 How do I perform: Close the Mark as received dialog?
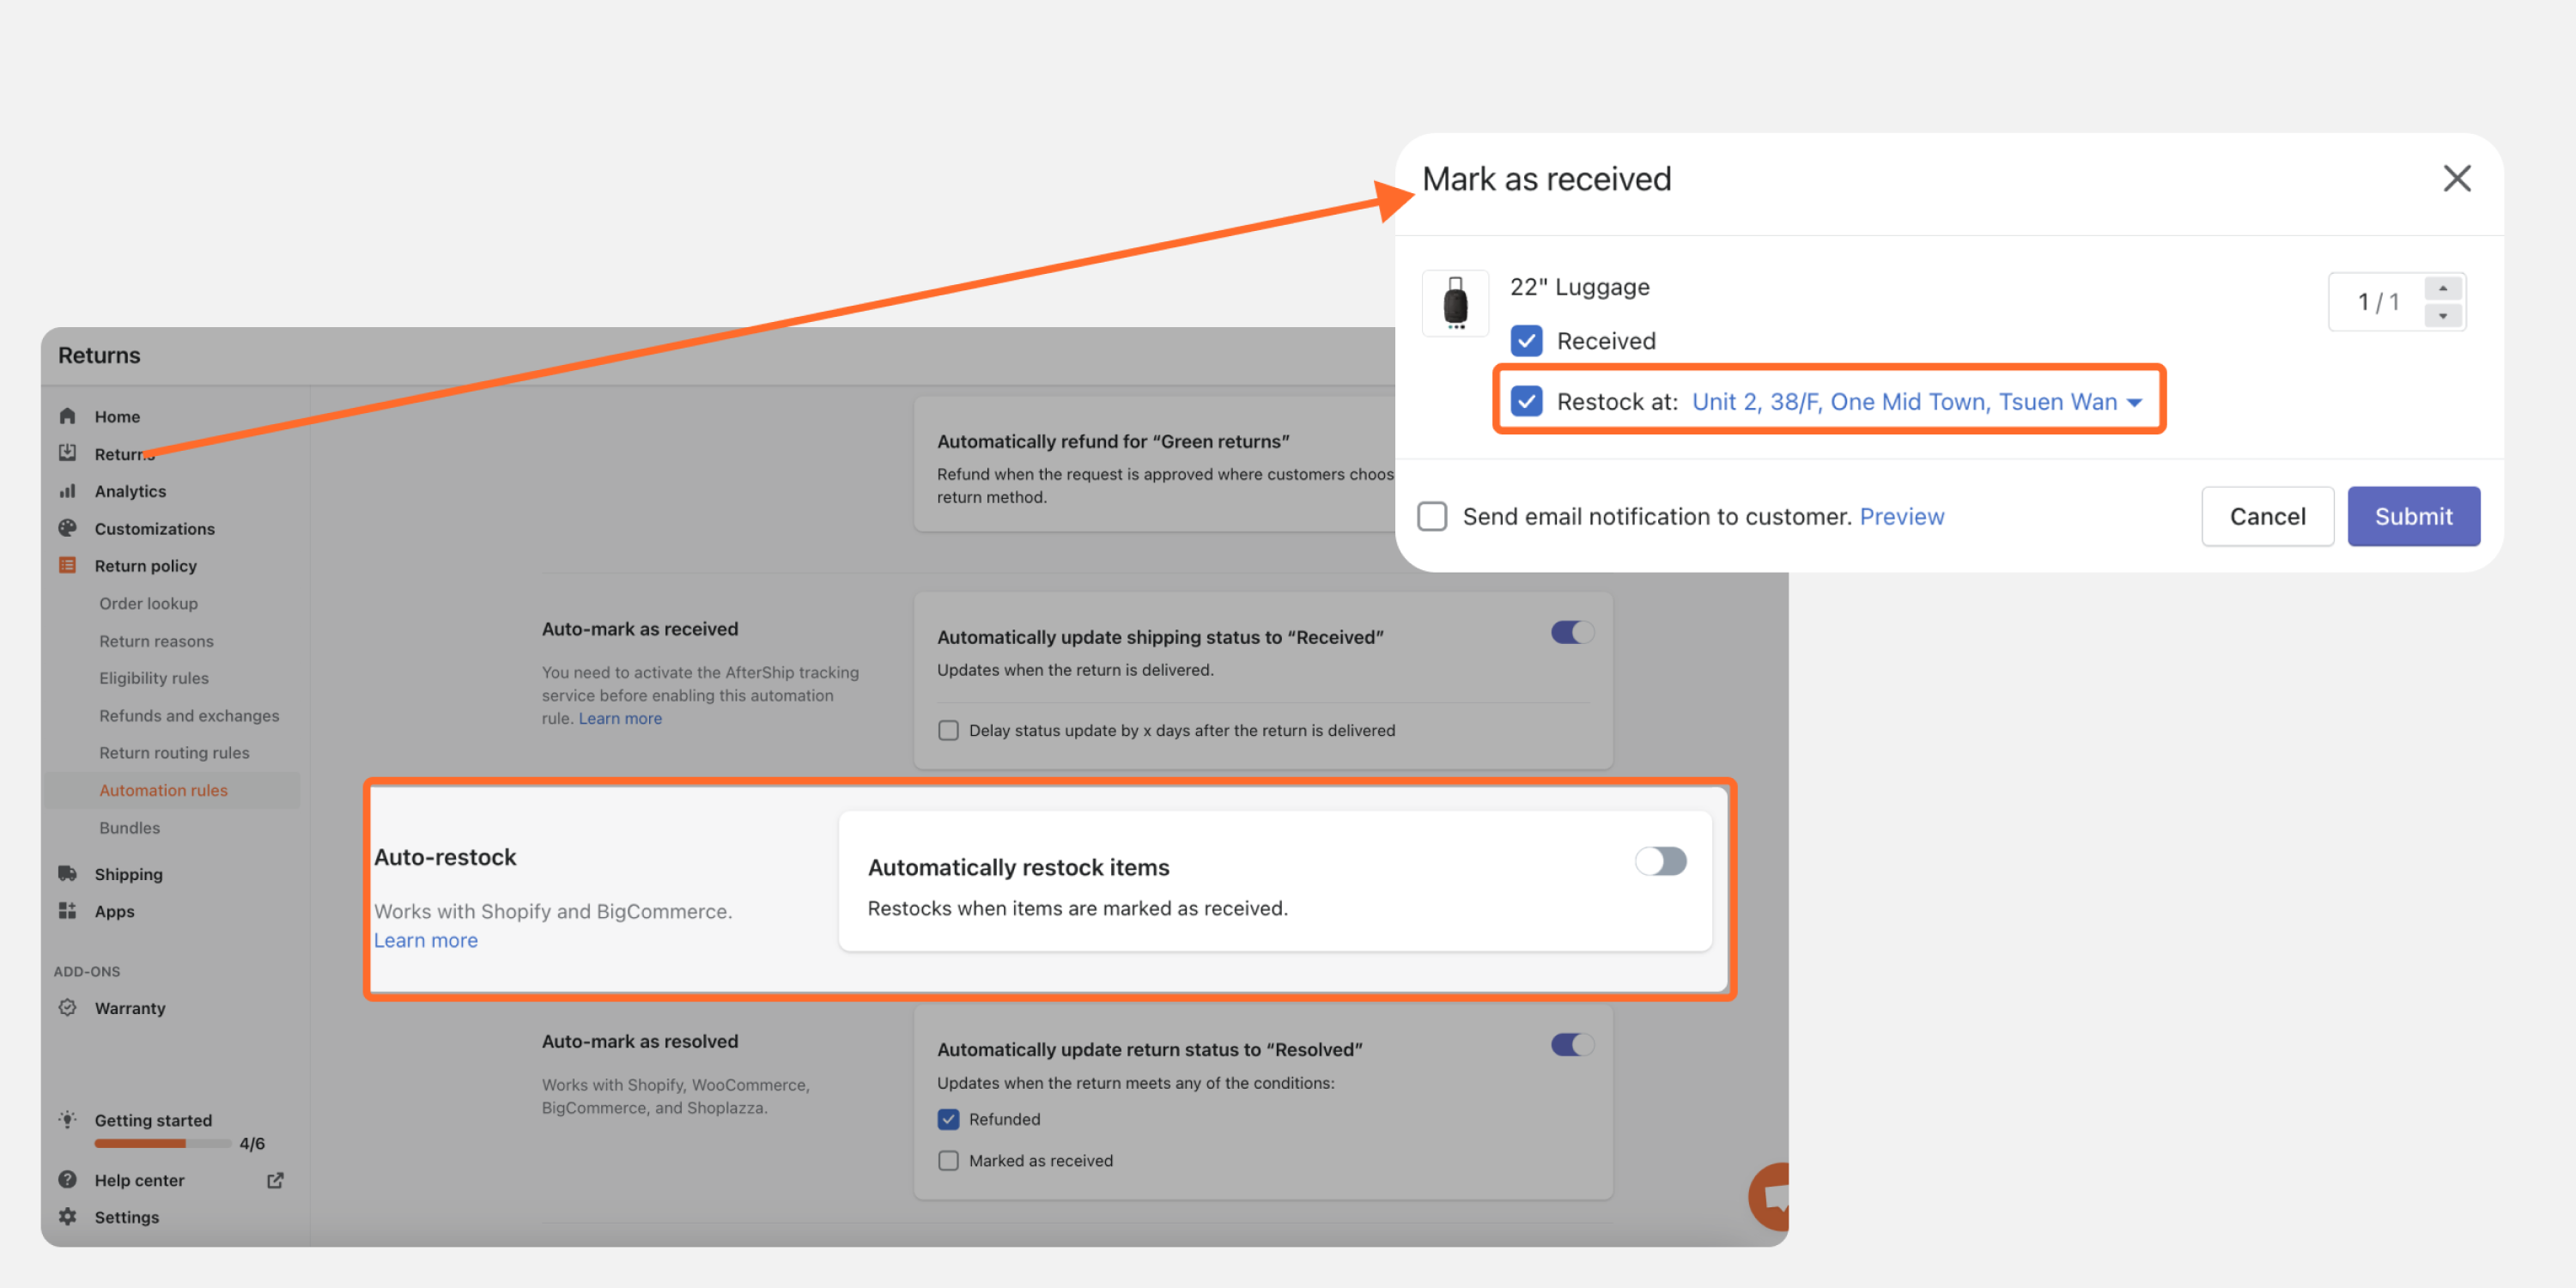2456,179
